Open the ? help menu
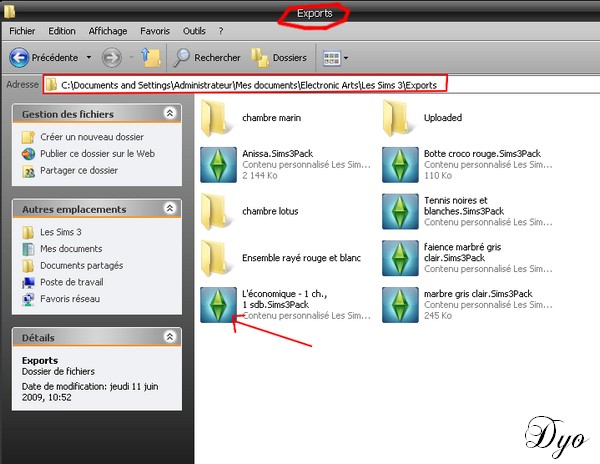 pyautogui.click(x=221, y=31)
